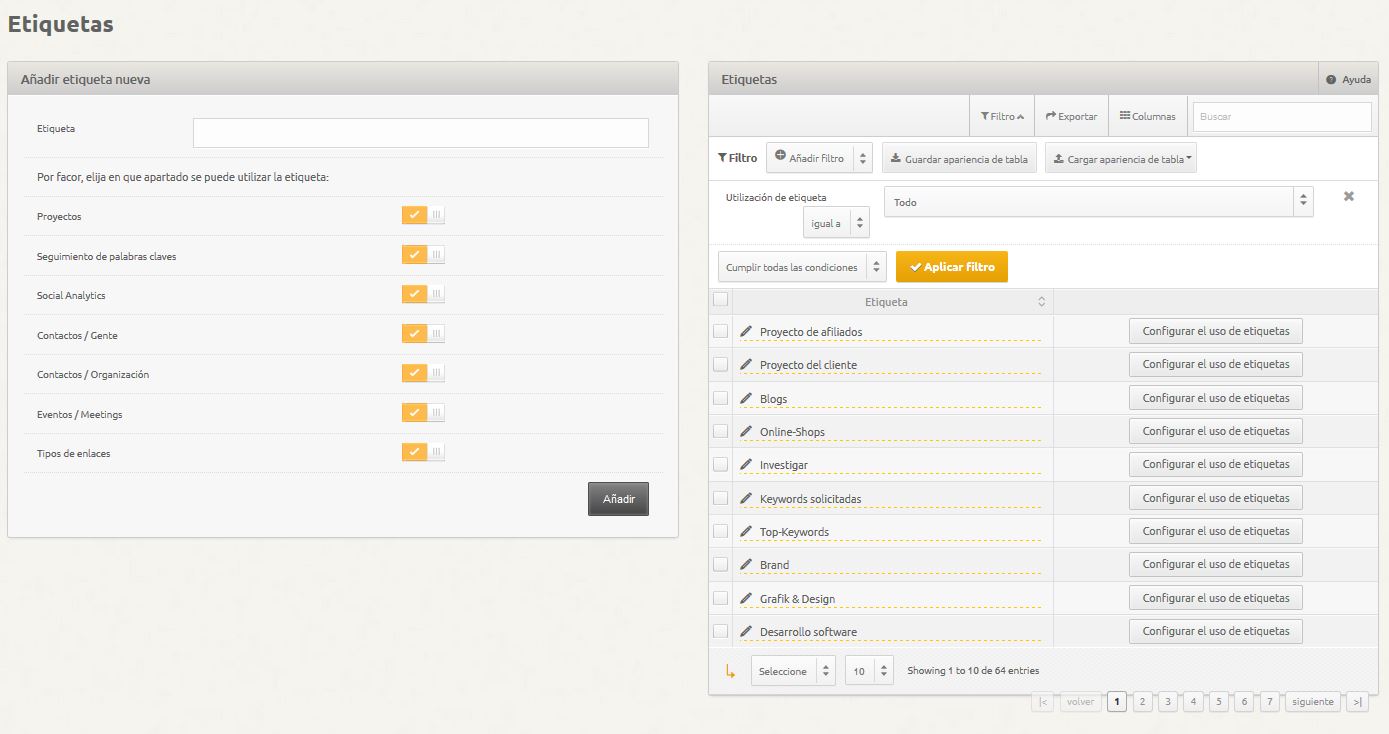Tick the checkbox for Desarrollo software row
1389x734 pixels.
tap(720, 631)
